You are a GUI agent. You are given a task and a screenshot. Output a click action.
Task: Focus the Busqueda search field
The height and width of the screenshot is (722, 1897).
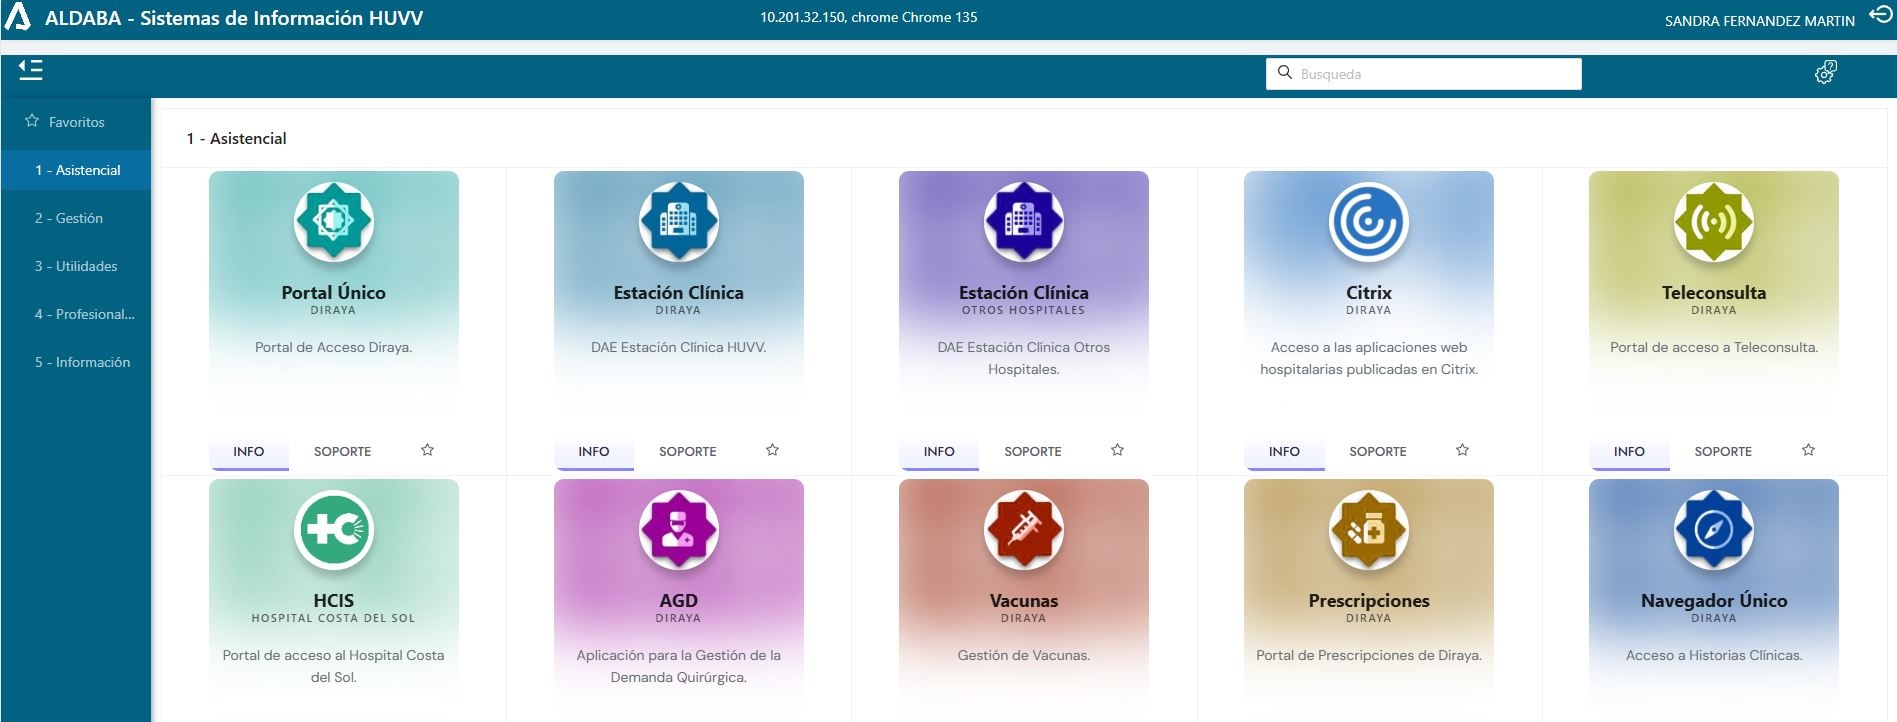pos(1424,74)
